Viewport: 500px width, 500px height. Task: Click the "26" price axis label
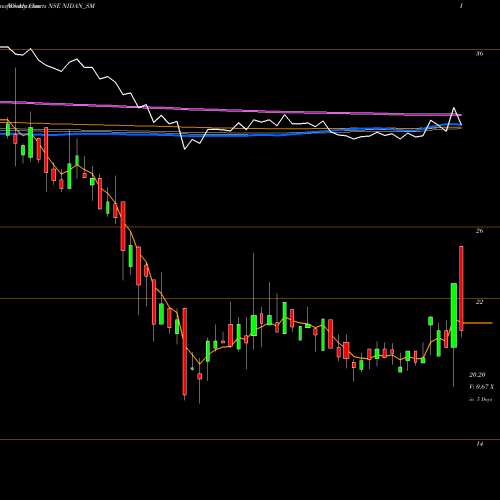pyautogui.click(x=479, y=231)
